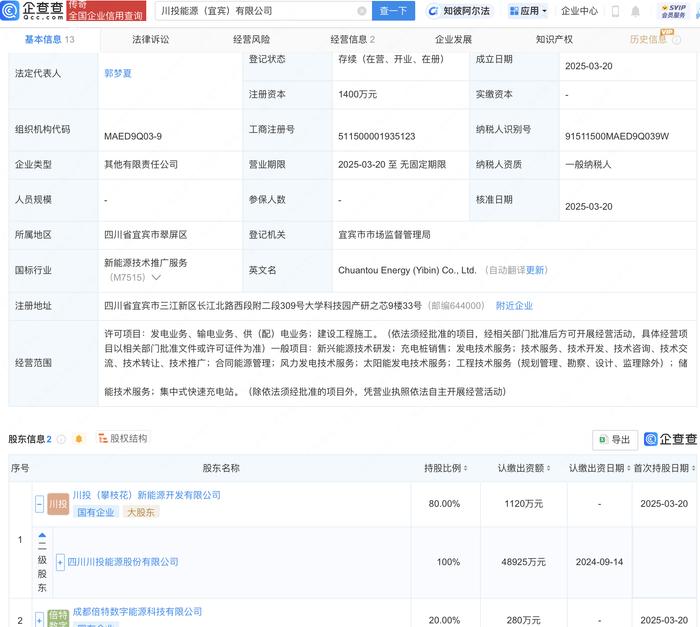This screenshot has width=700, height=627.
Task: Expand 成都倍特数字能源科技 shareholder row
Action: (x=39, y=620)
